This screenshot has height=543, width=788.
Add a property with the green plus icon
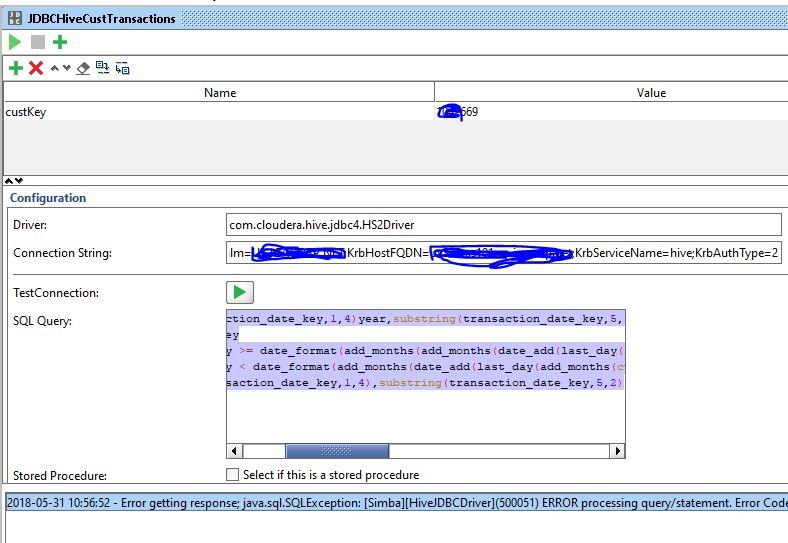pos(16,68)
